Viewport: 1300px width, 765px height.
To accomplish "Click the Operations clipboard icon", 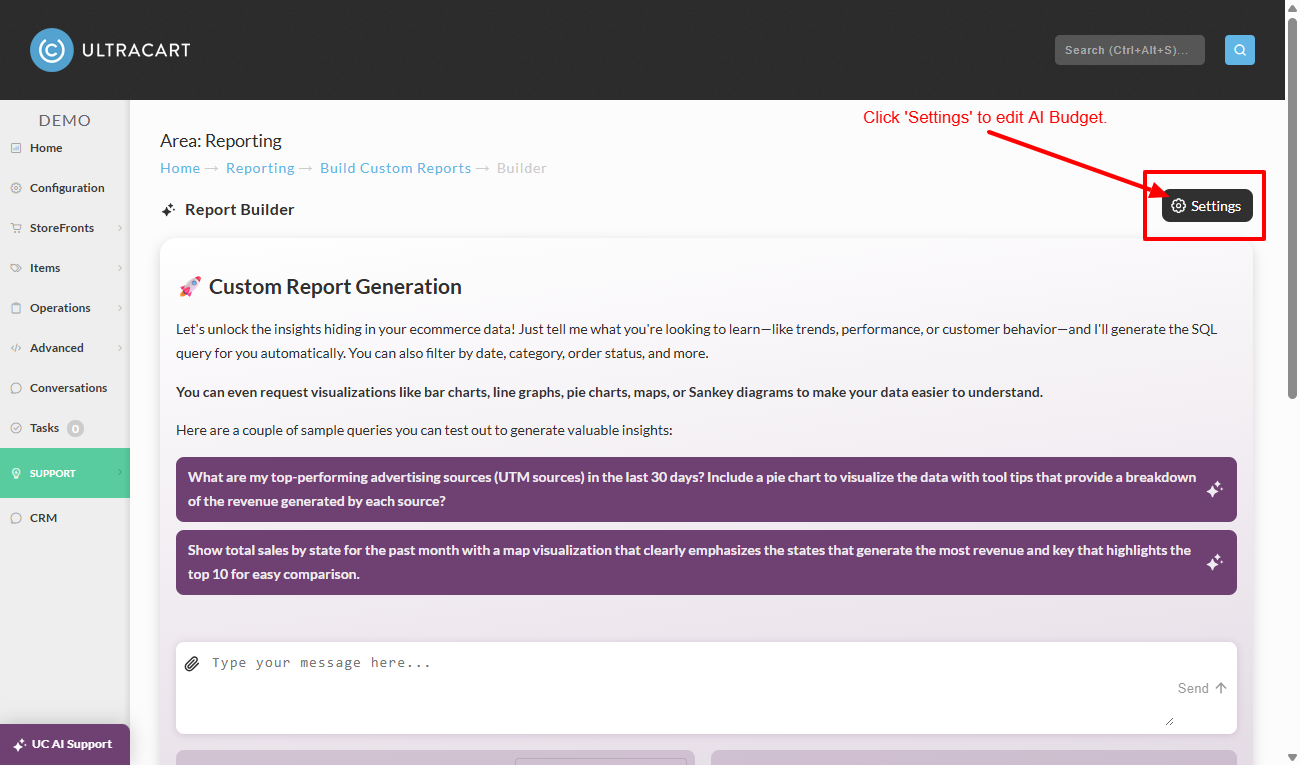I will tap(16, 308).
